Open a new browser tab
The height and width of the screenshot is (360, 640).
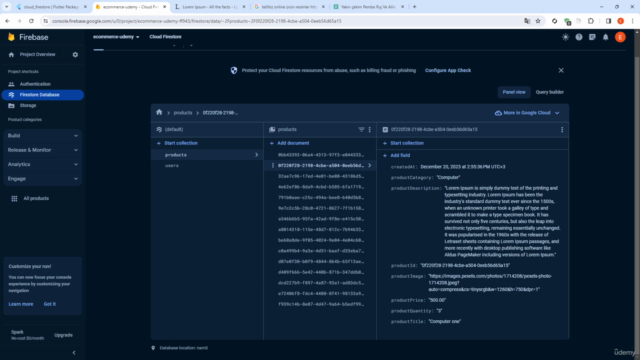pos(414,7)
